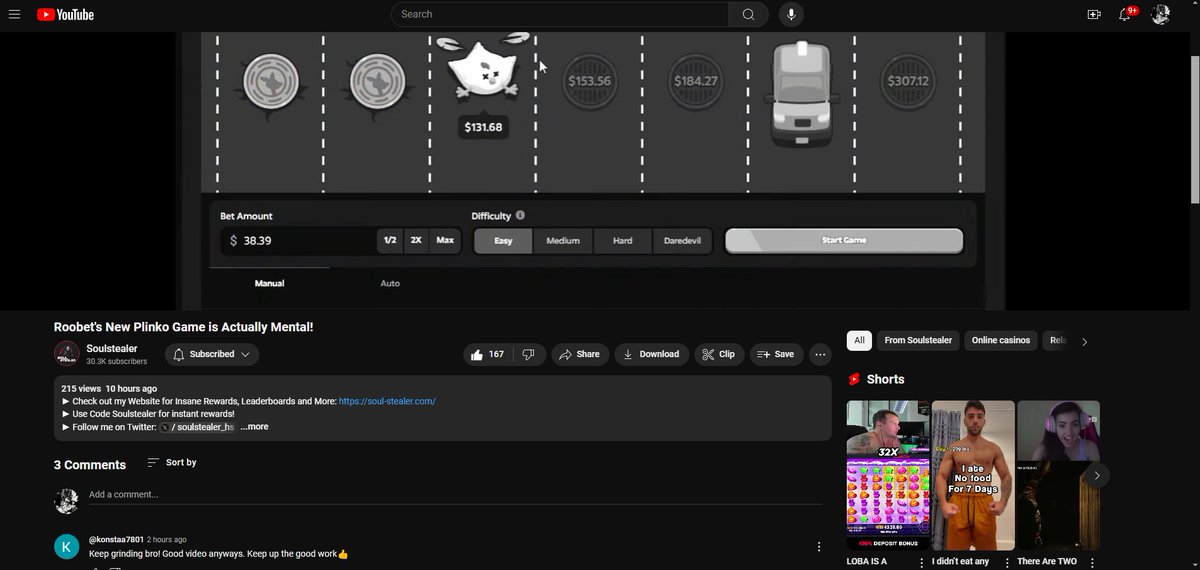The image size is (1200, 570).
Task: Click the Start Game button
Action: pos(844,241)
